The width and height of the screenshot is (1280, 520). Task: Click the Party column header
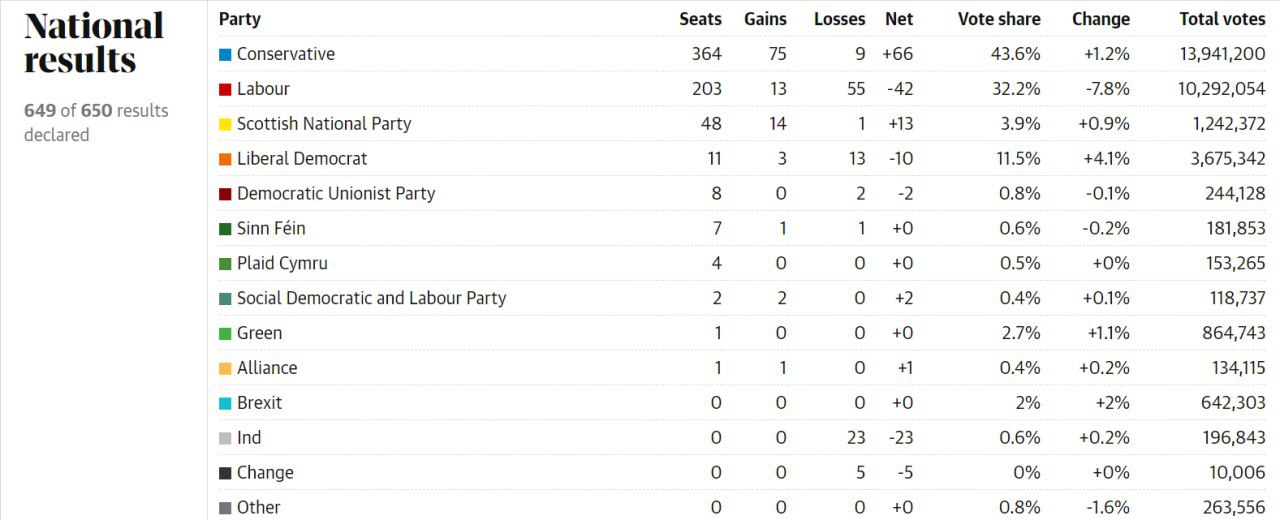pyautogui.click(x=240, y=19)
